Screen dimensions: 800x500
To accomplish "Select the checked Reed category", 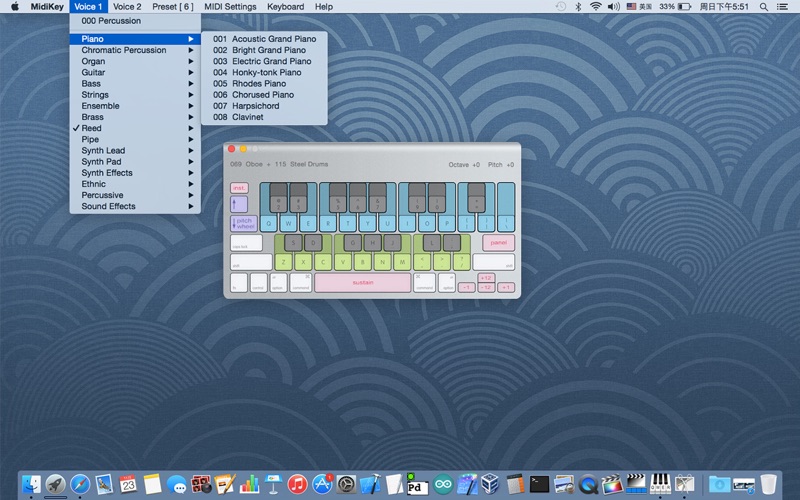I will coord(91,128).
